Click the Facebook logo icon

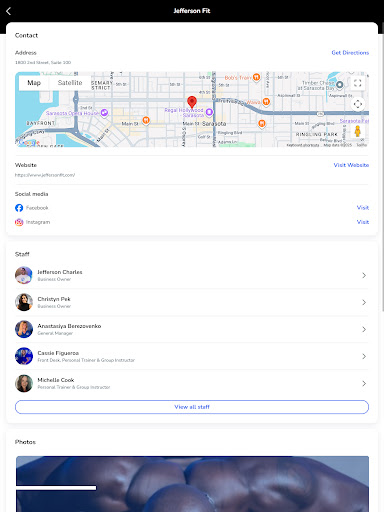pos(19,208)
